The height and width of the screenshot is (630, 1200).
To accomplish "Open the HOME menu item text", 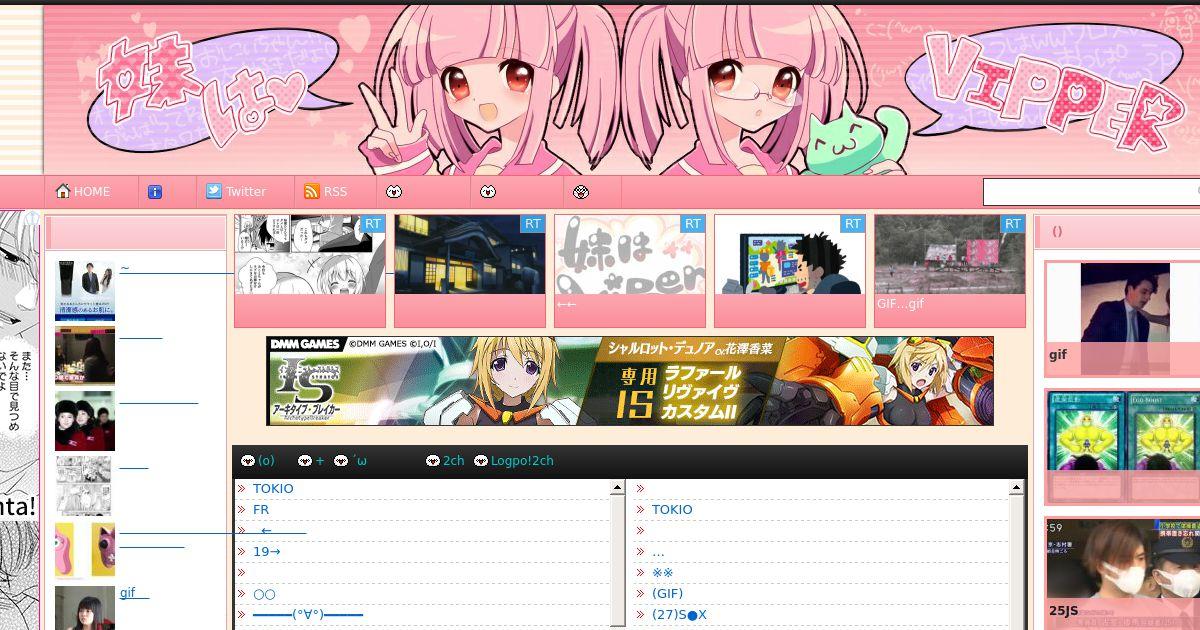I will point(92,192).
